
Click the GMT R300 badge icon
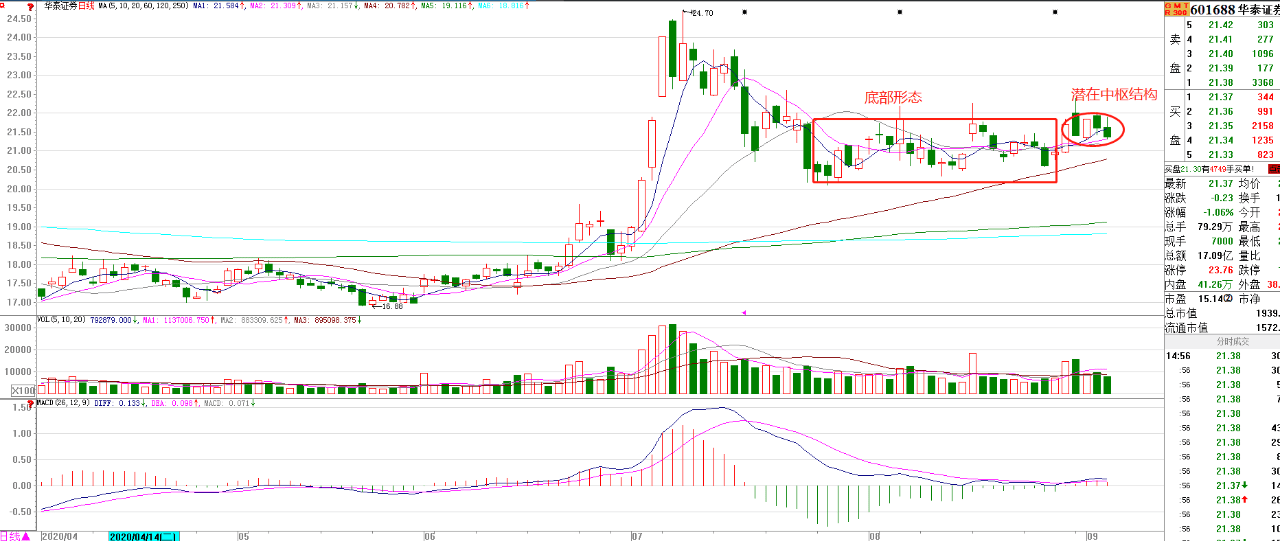(x=1174, y=8)
